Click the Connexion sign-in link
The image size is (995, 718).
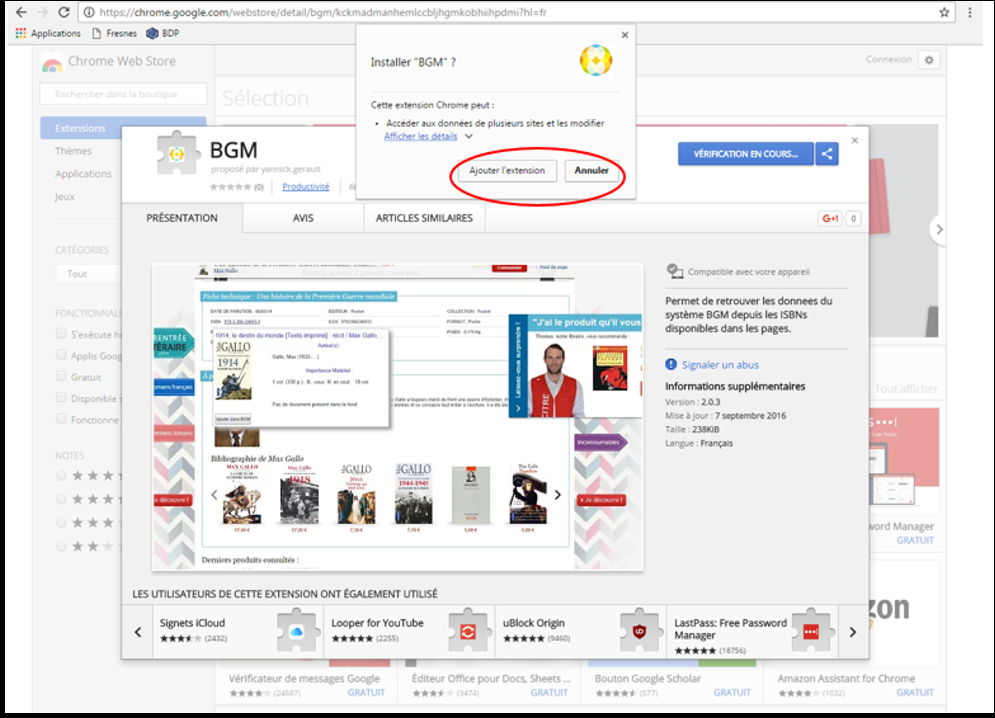point(888,59)
